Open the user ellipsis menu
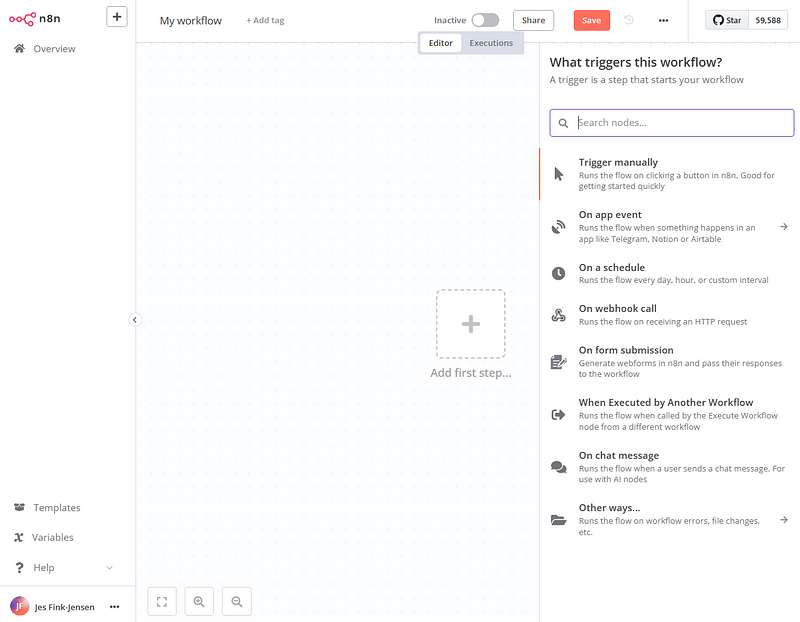The width and height of the screenshot is (800, 622). pos(114,607)
